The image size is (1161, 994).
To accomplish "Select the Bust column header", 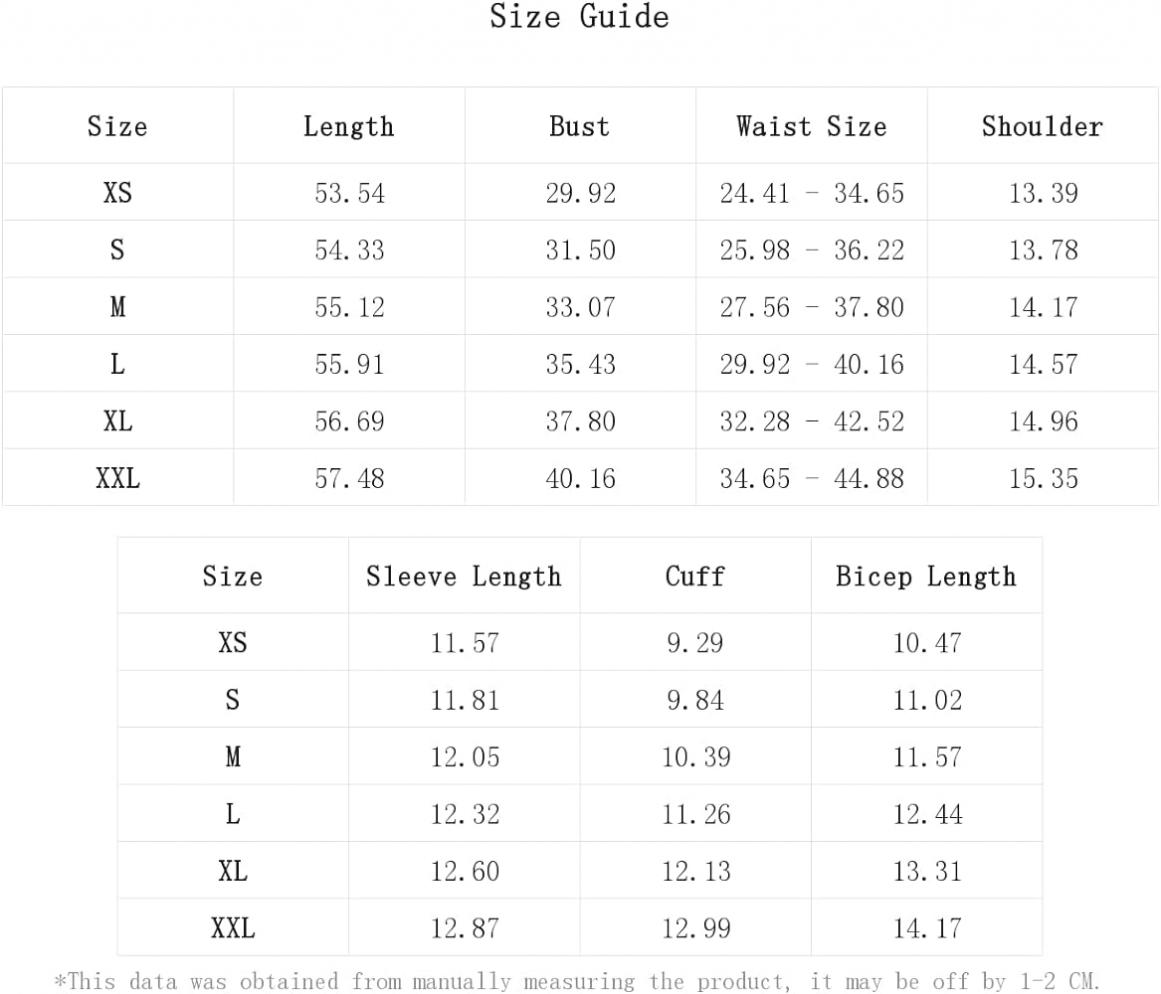I will [x=580, y=127].
